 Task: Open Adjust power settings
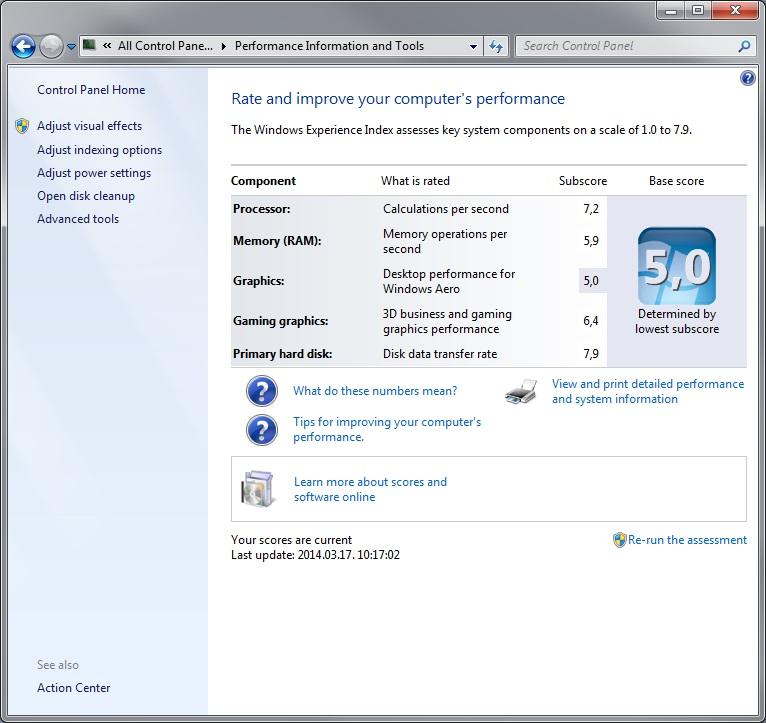(x=94, y=173)
